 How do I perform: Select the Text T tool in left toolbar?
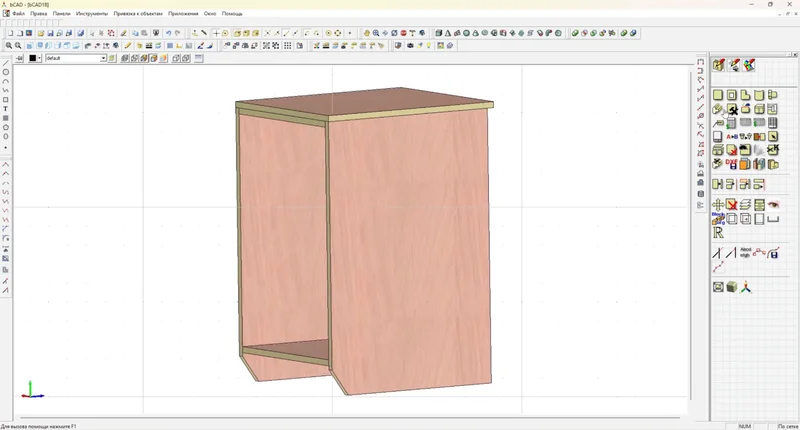pyautogui.click(x=6, y=109)
